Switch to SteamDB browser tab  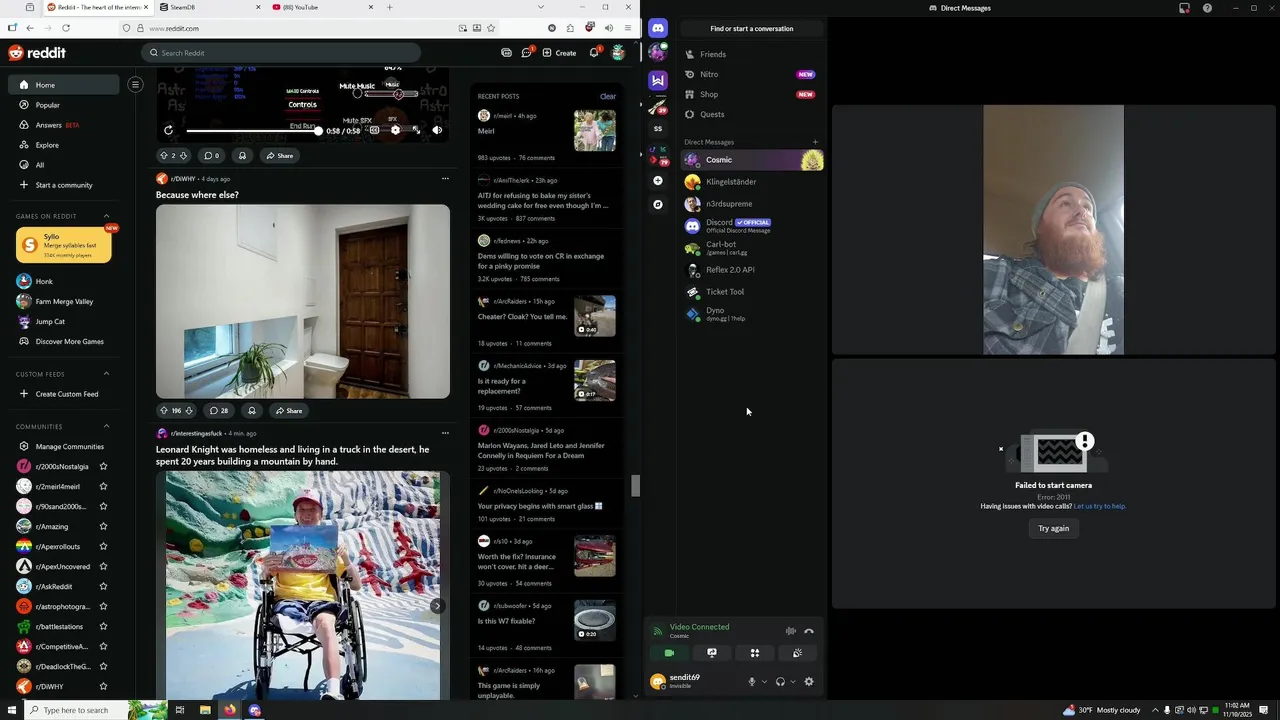(x=208, y=7)
